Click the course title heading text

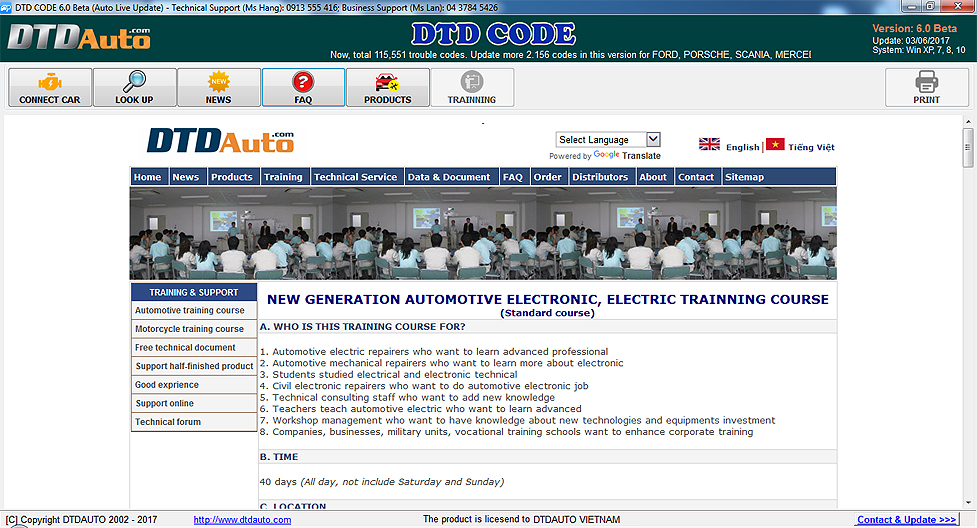tap(548, 300)
